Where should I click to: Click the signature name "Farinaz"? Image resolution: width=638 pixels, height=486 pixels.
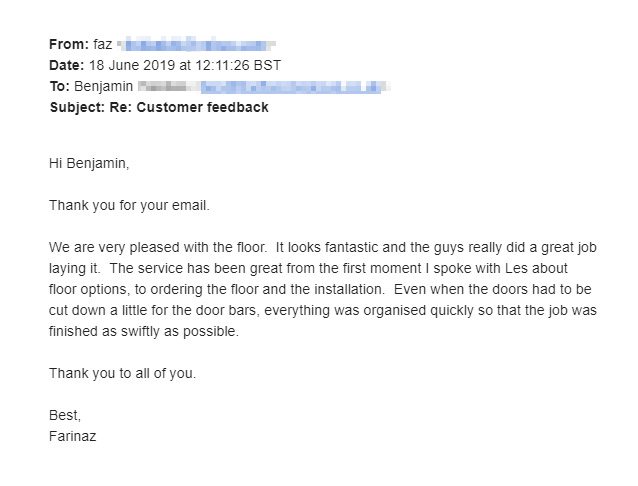[73, 436]
